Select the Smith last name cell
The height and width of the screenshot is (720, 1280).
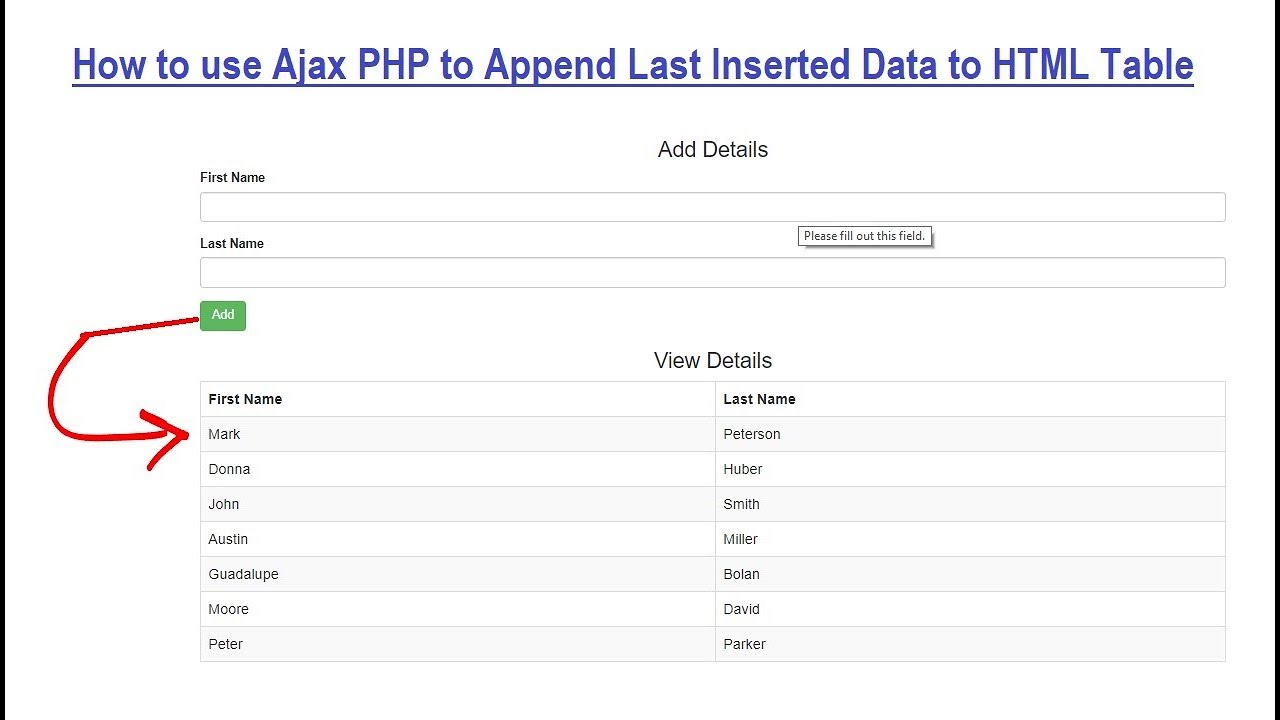click(742, 504)
